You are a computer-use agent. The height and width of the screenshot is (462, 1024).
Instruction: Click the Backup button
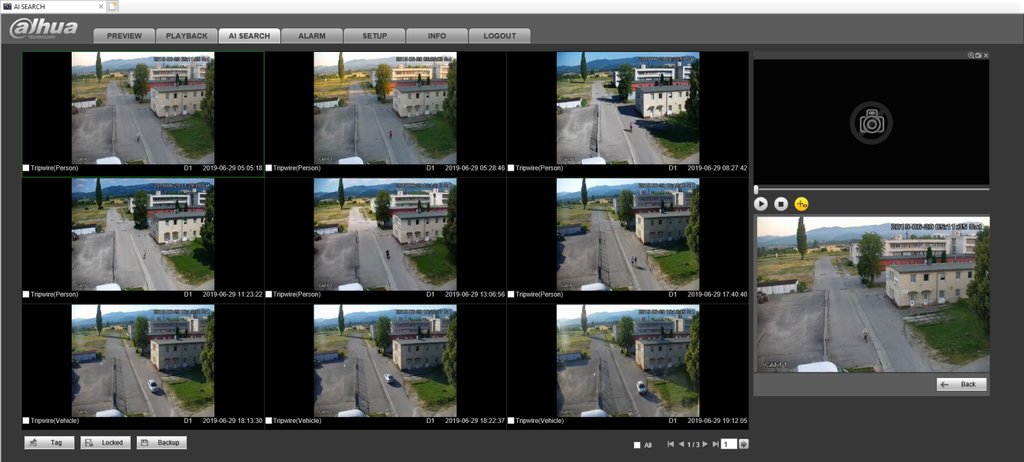tap(161, 442)
